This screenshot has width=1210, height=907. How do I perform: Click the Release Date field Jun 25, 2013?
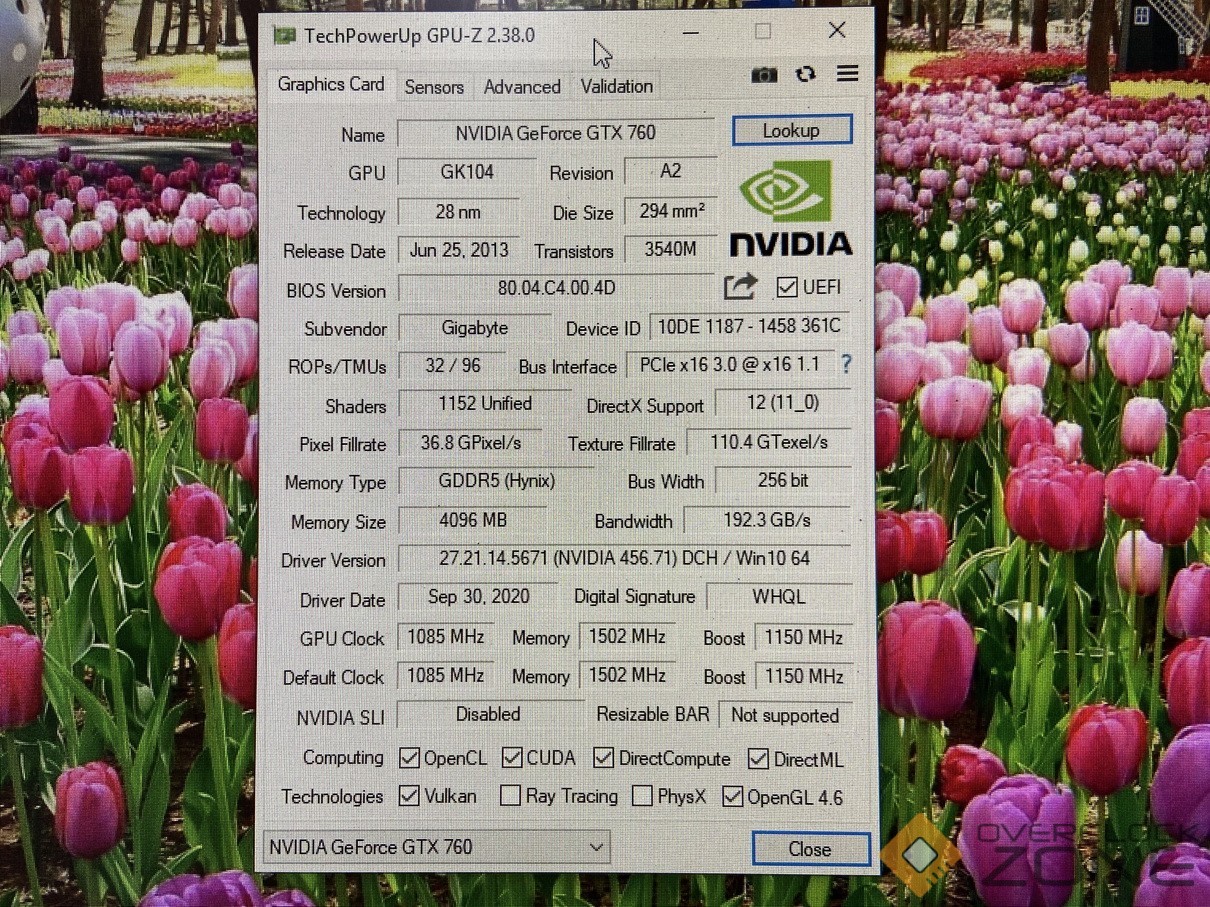click(459, 250)
